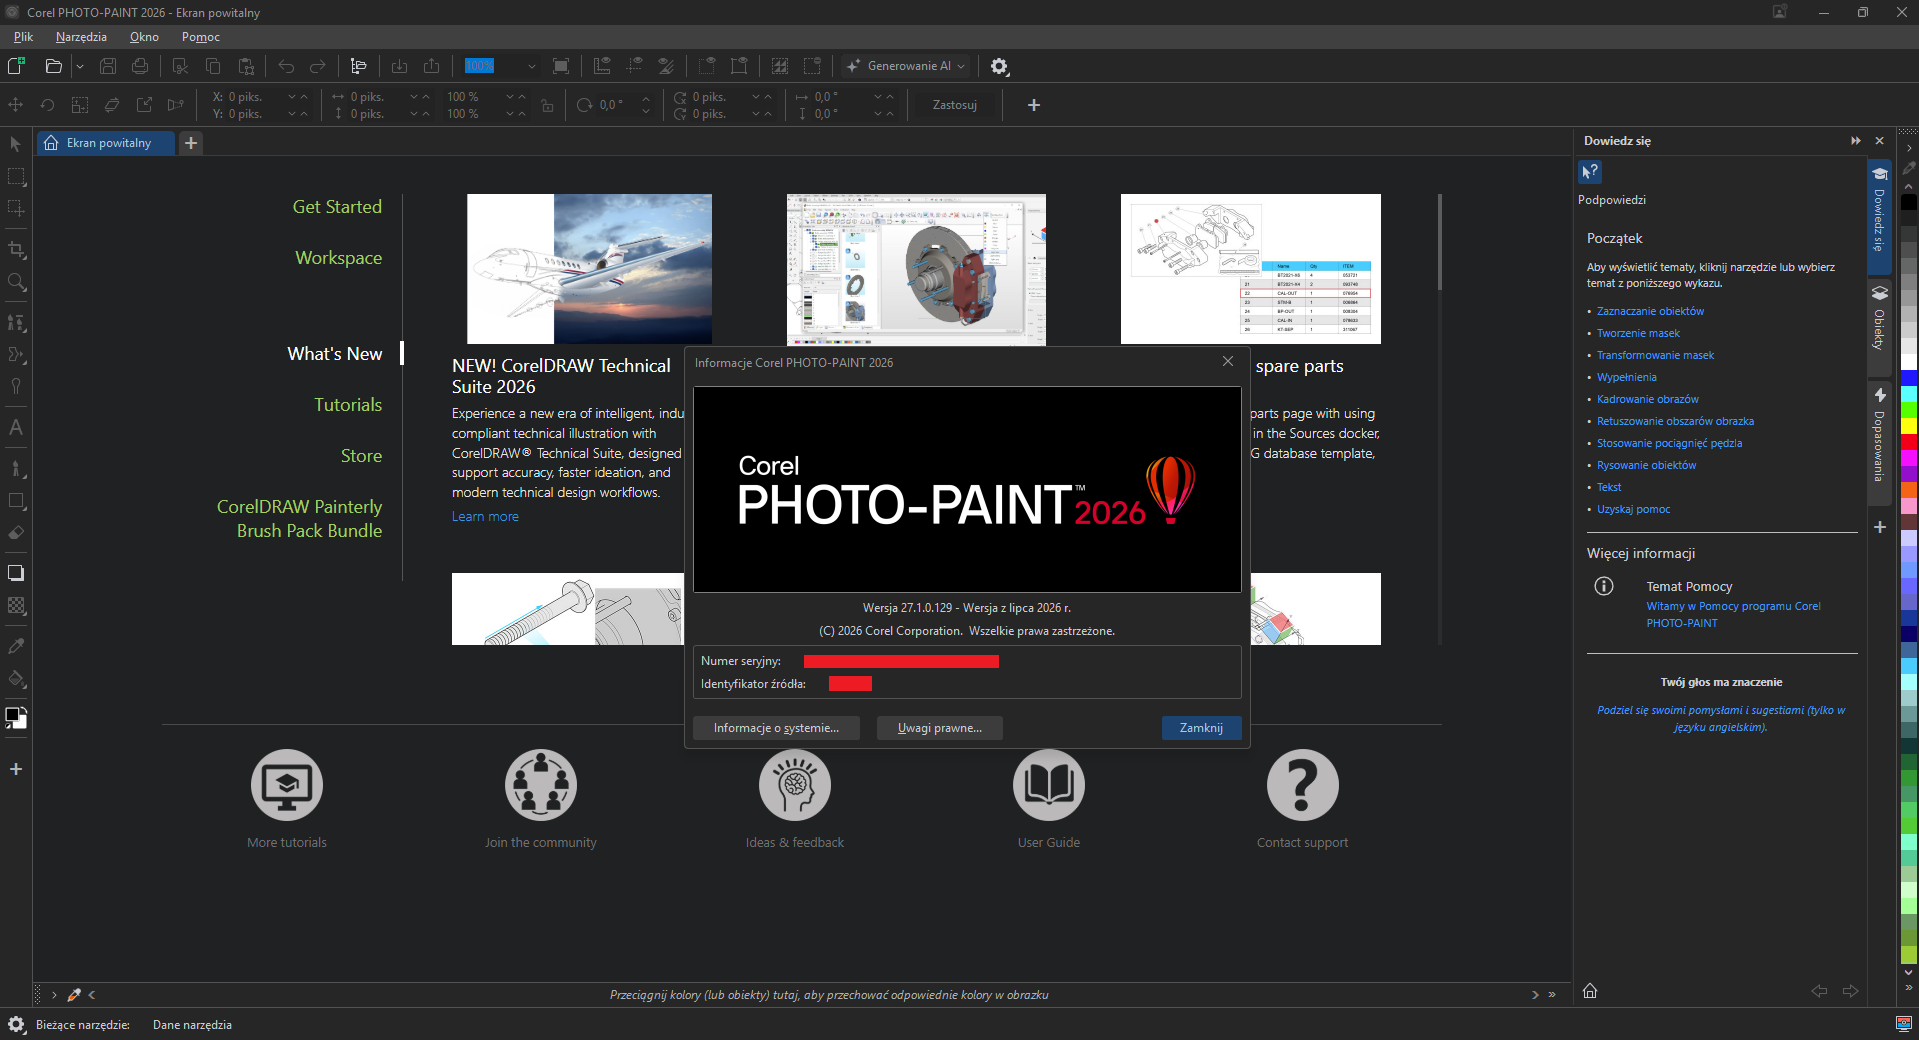Add a new tab with plus button
1919x1040 pixels.
pos(191,143)
